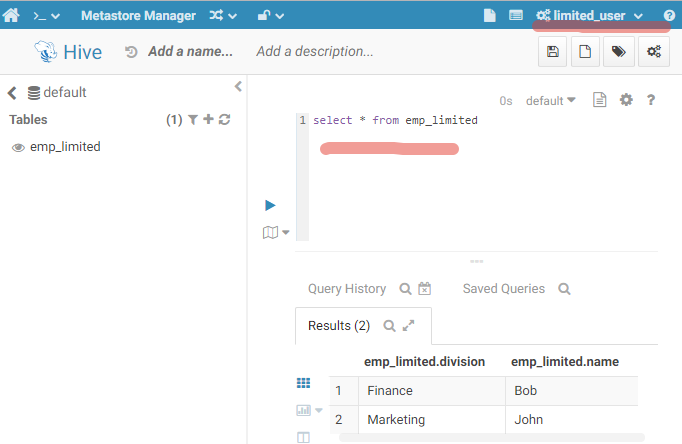Image resolution: width=682 pixels, height=444 pixels.
Task: Open the editor settings gear icon
Action: pyautogui.click(x=626, y=100)
